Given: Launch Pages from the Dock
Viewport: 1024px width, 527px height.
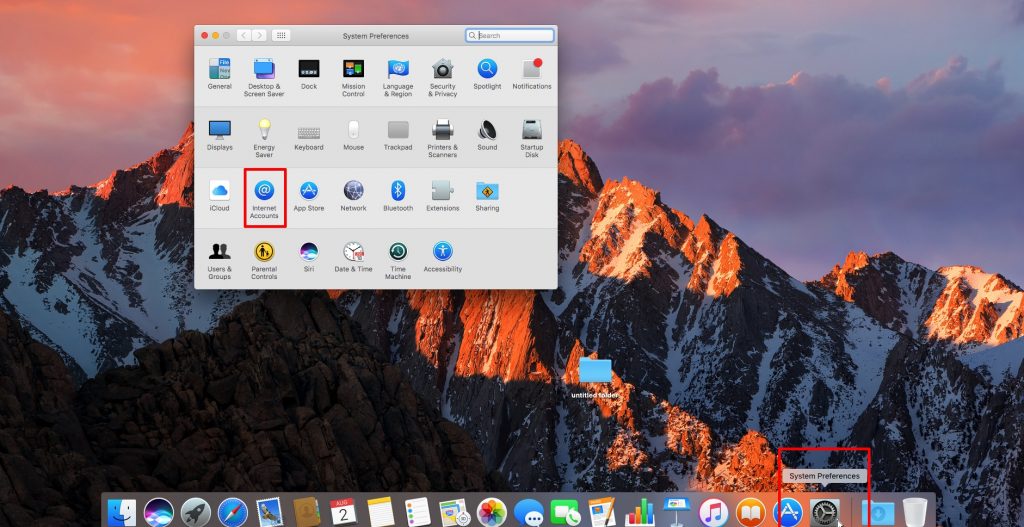Looking at the screenshot, I should (x=602, y=513).
